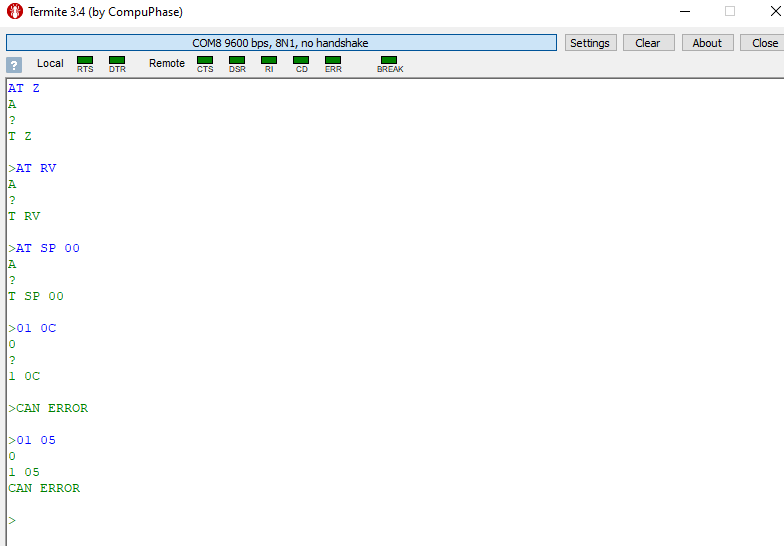
Task: Minimize the Termite window
Action: [x=685, y=11]
